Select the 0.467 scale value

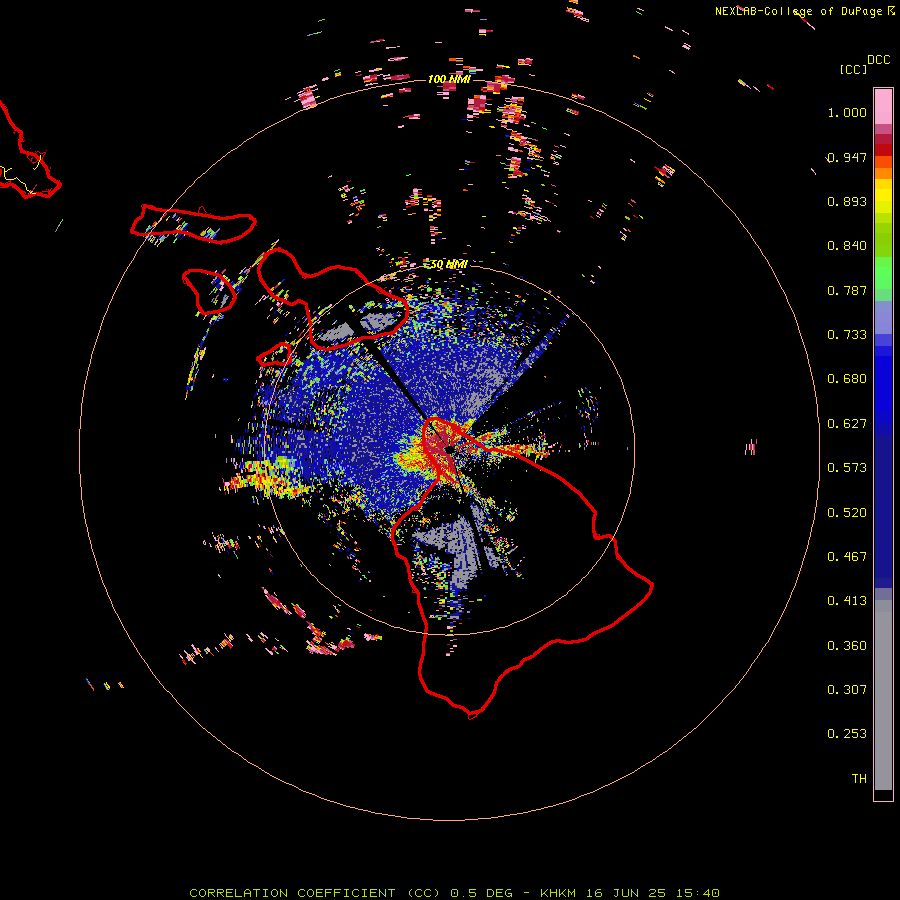(x=847, y=557)
